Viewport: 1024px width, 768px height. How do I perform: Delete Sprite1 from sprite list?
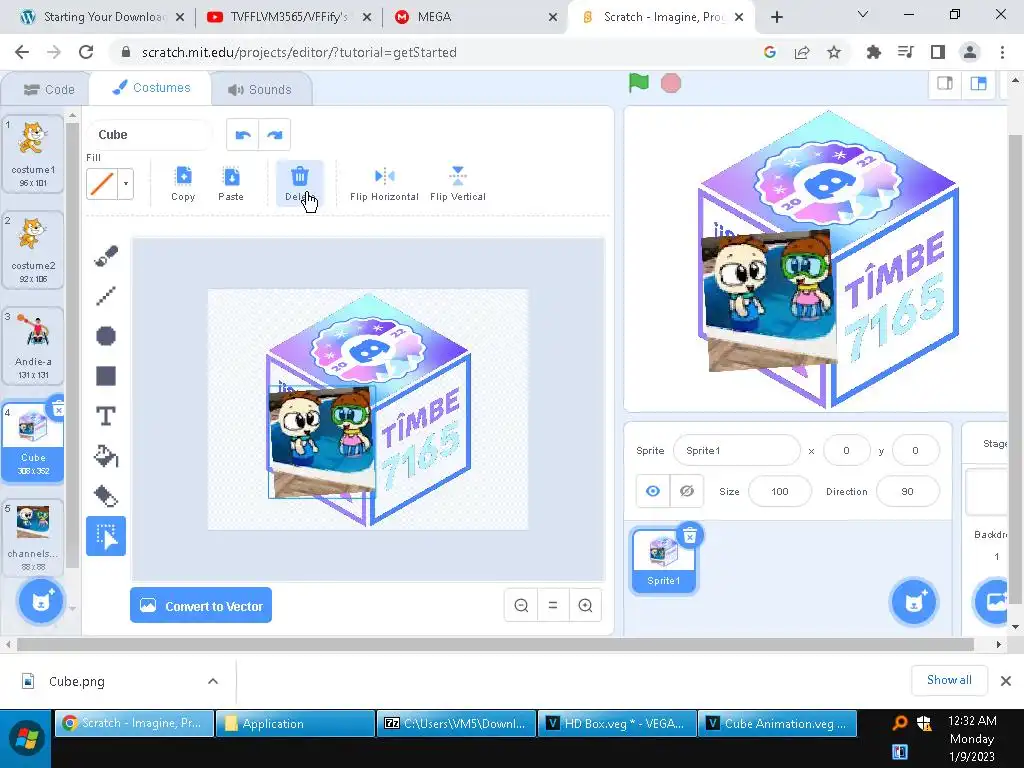click(x=690, y=536)
